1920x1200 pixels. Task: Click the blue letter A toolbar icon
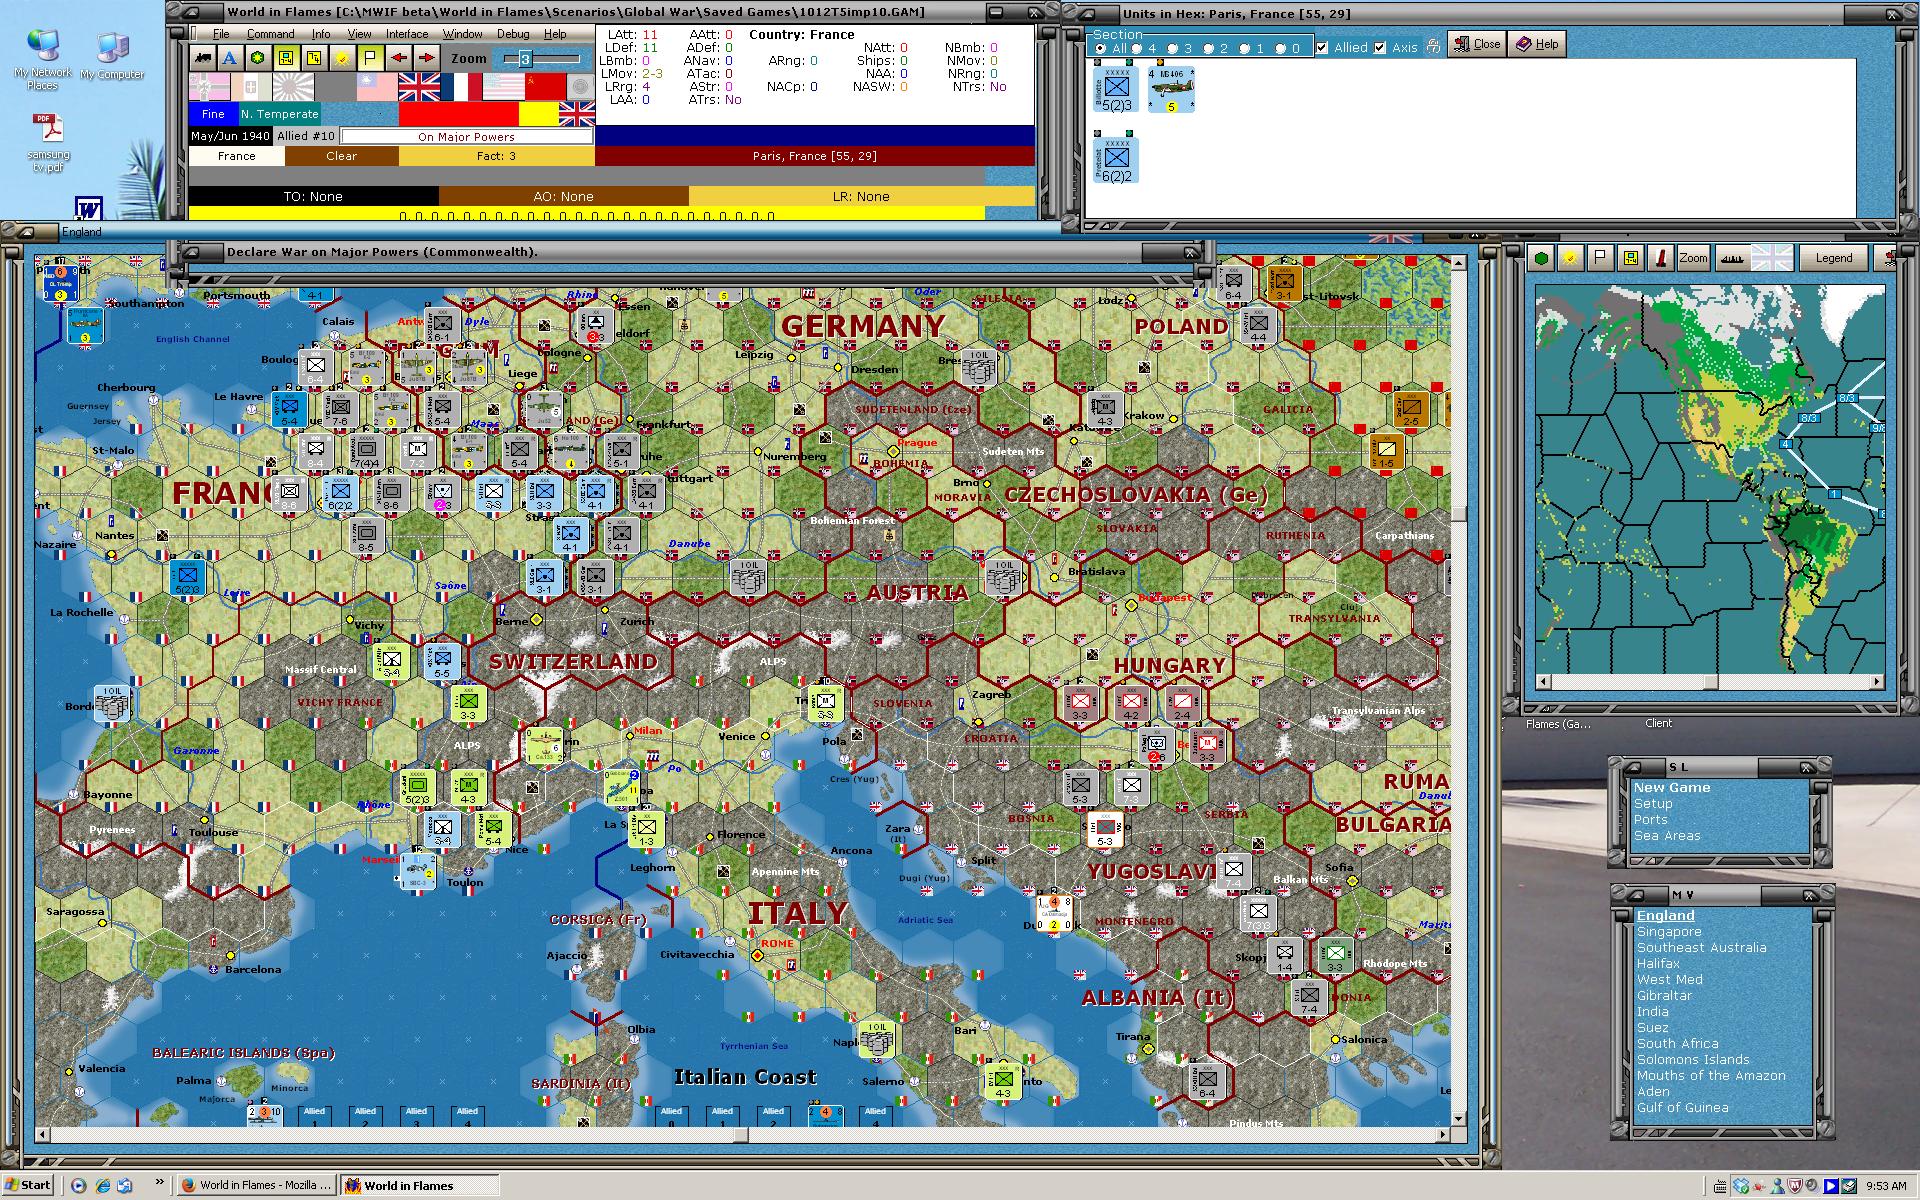pos(229,58)
